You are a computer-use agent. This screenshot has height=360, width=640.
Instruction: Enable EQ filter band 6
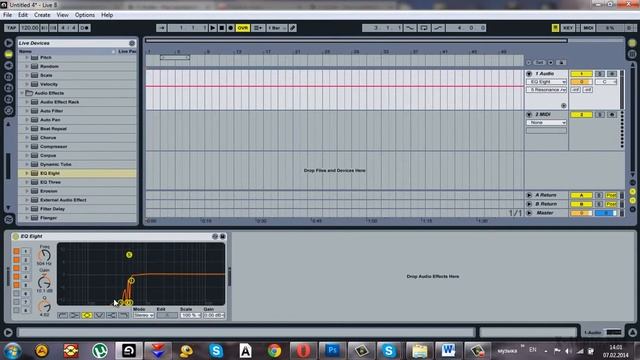point(16,293)
